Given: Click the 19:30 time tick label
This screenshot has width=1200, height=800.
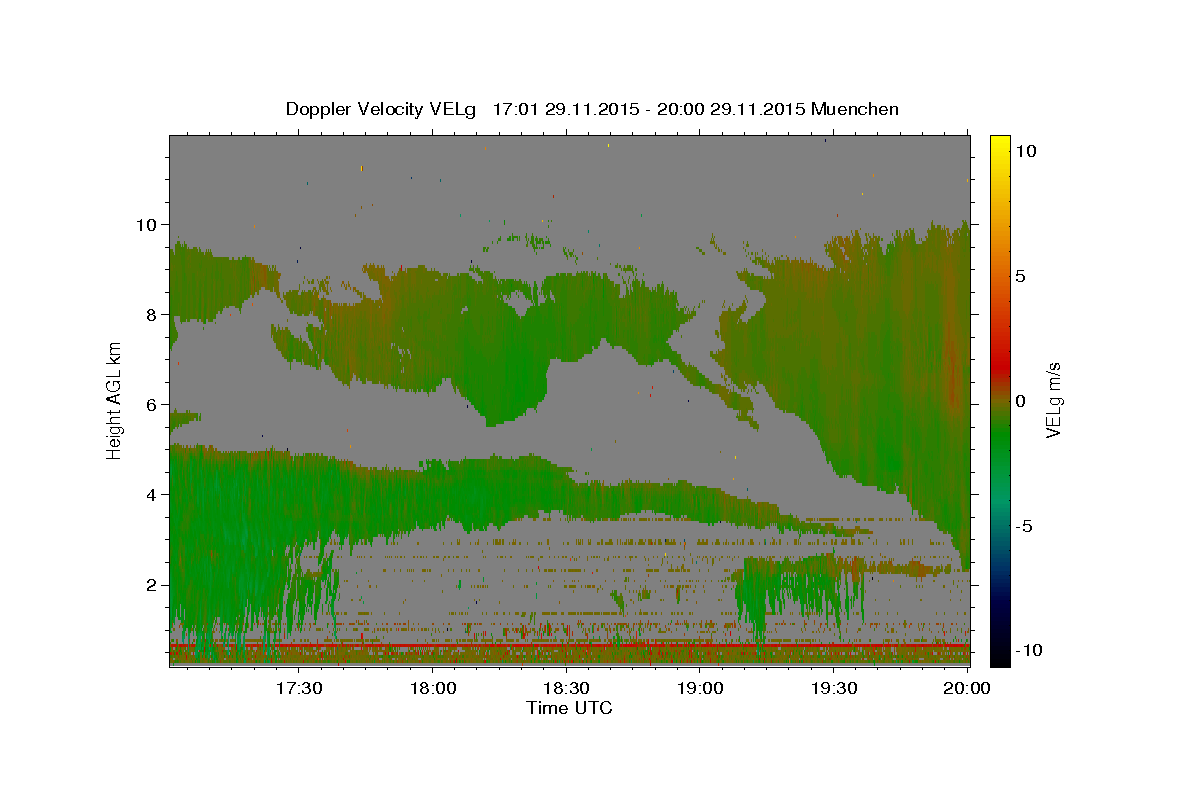Looking at the screenshot, I should 833,688.
